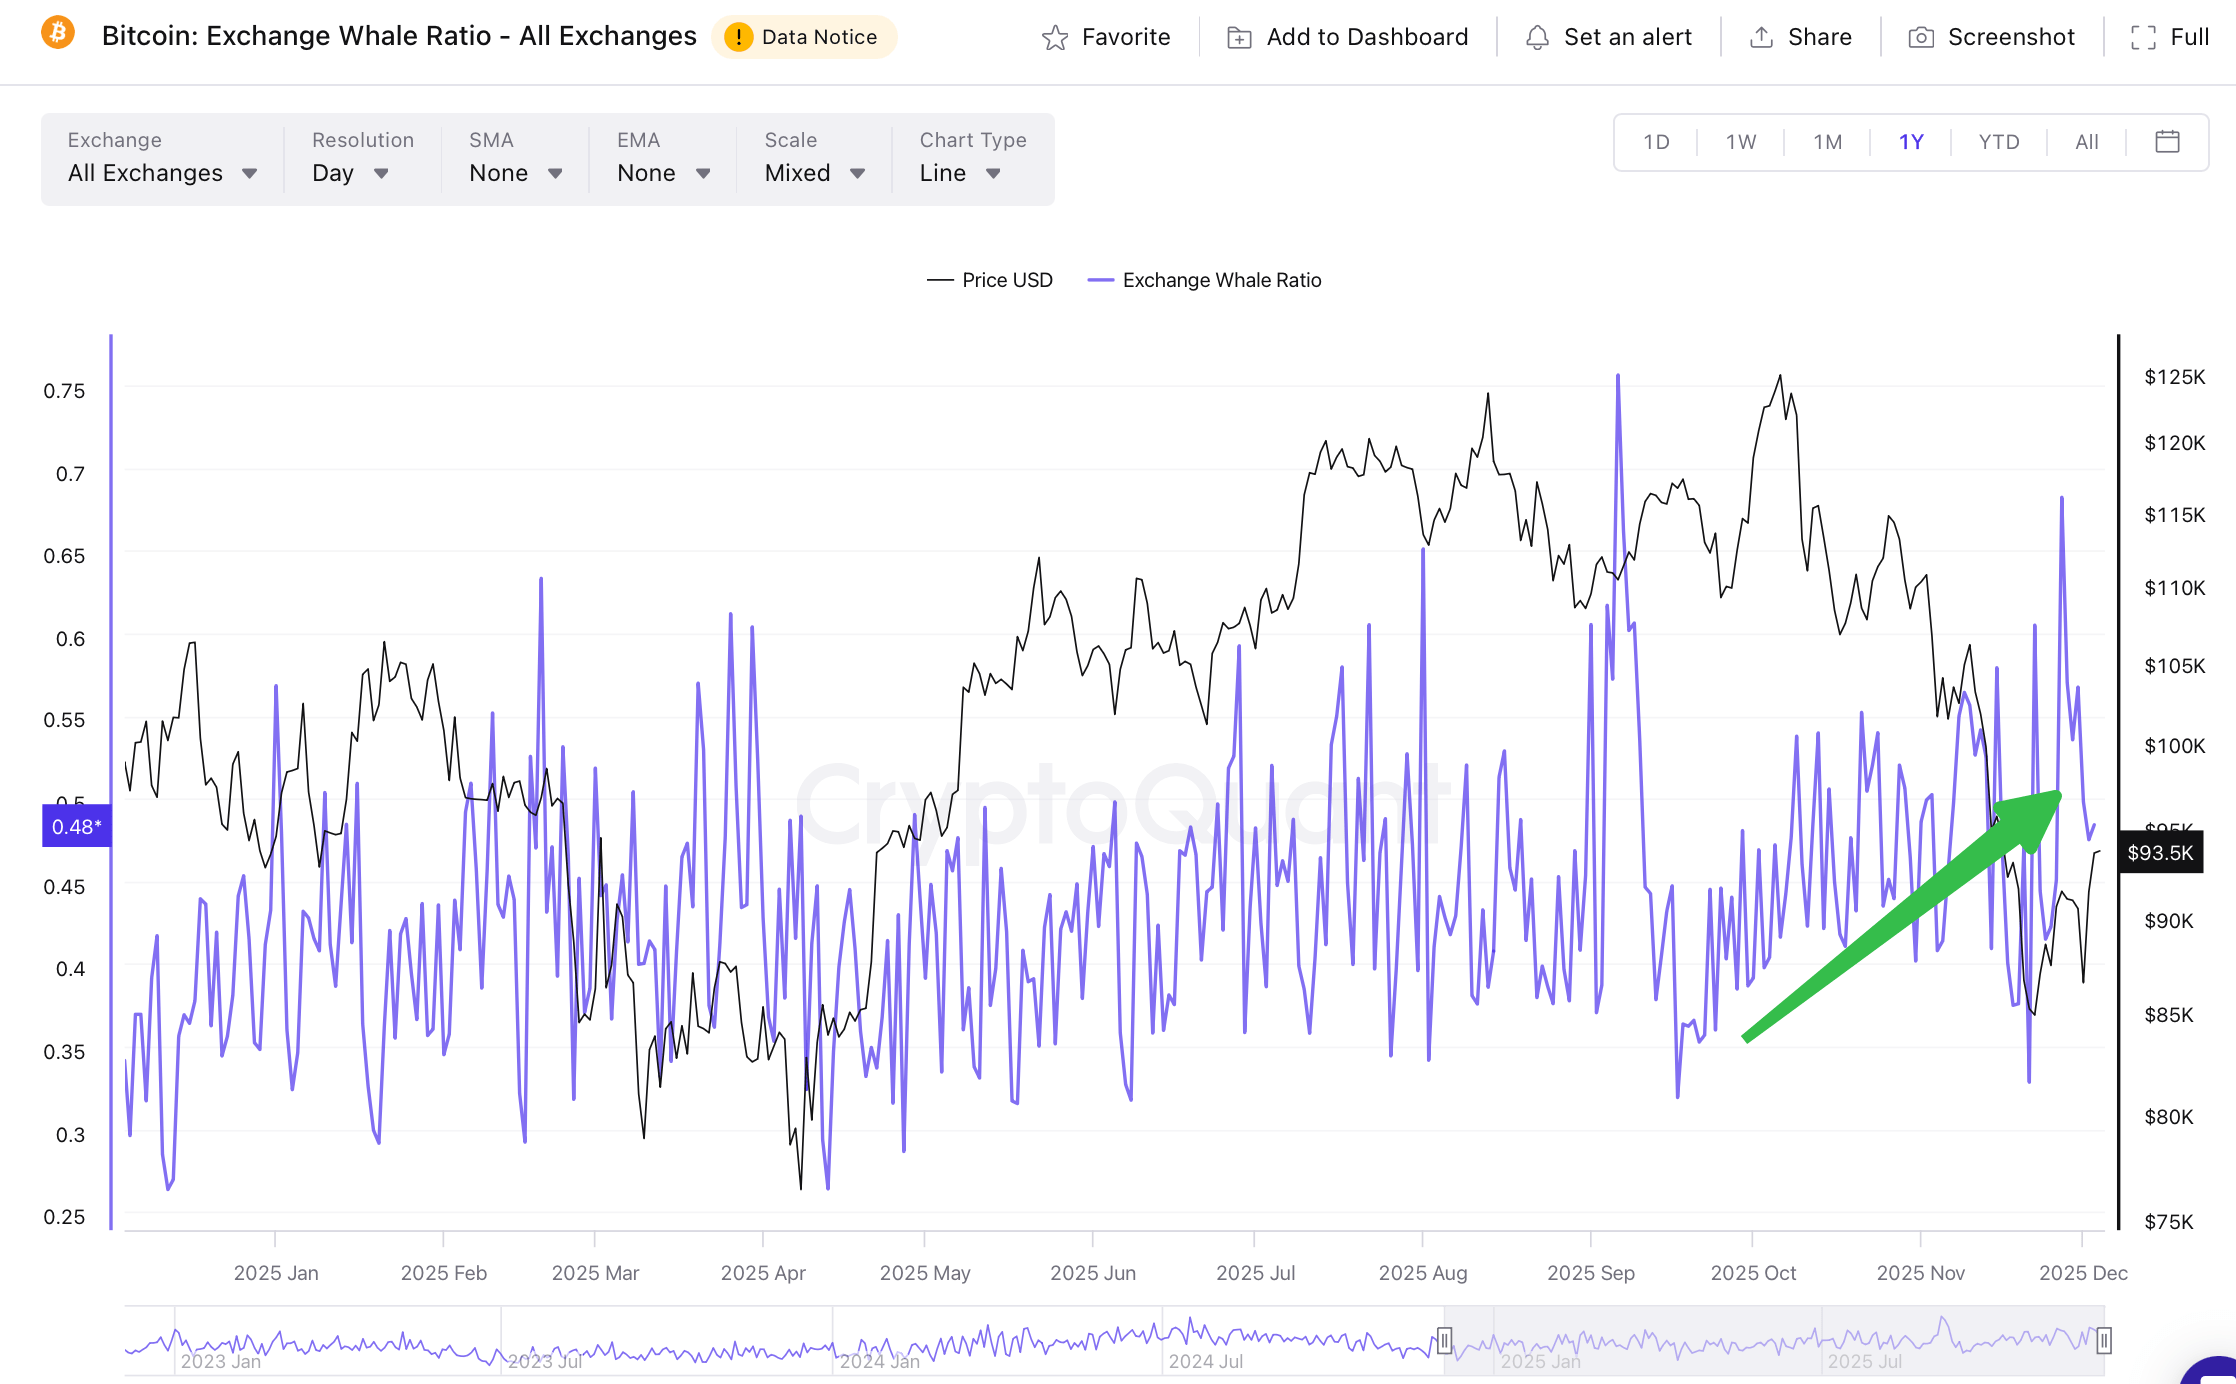This screenshot has width=2236, height=1384.
Task: Toggle Favorite for this chart
Action: [1106, 36]
